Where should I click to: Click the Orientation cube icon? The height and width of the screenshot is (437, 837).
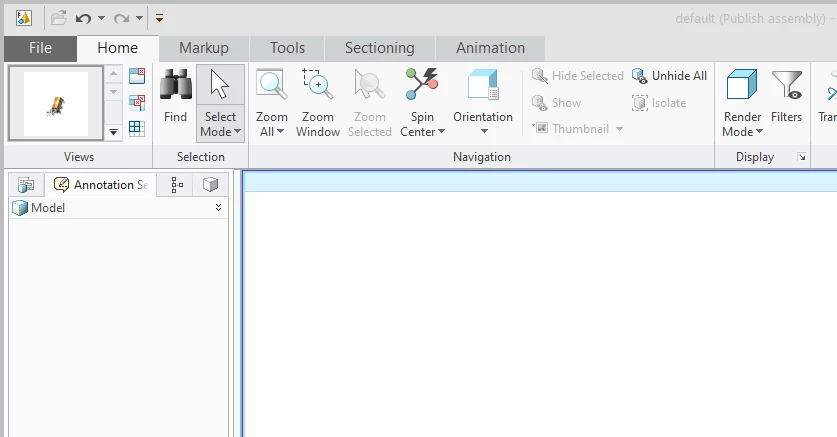(x=483, y=85)
